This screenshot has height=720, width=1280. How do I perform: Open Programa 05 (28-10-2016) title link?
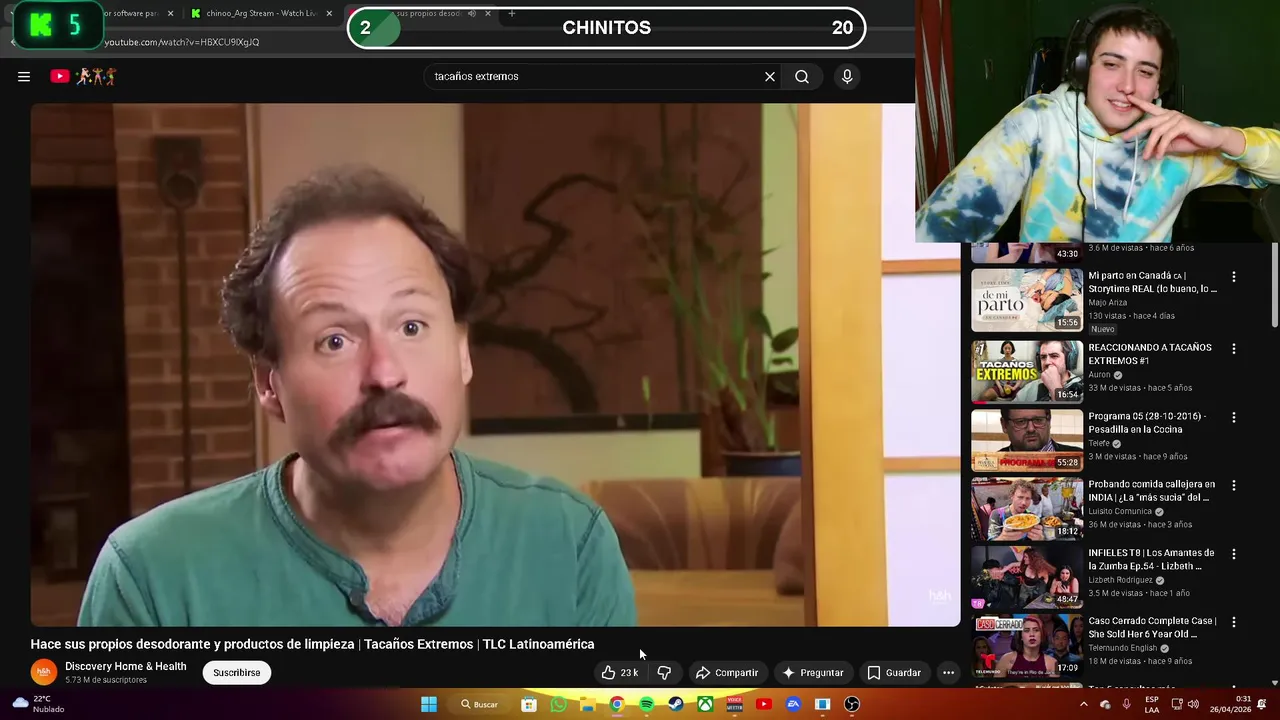(1147, 423)
